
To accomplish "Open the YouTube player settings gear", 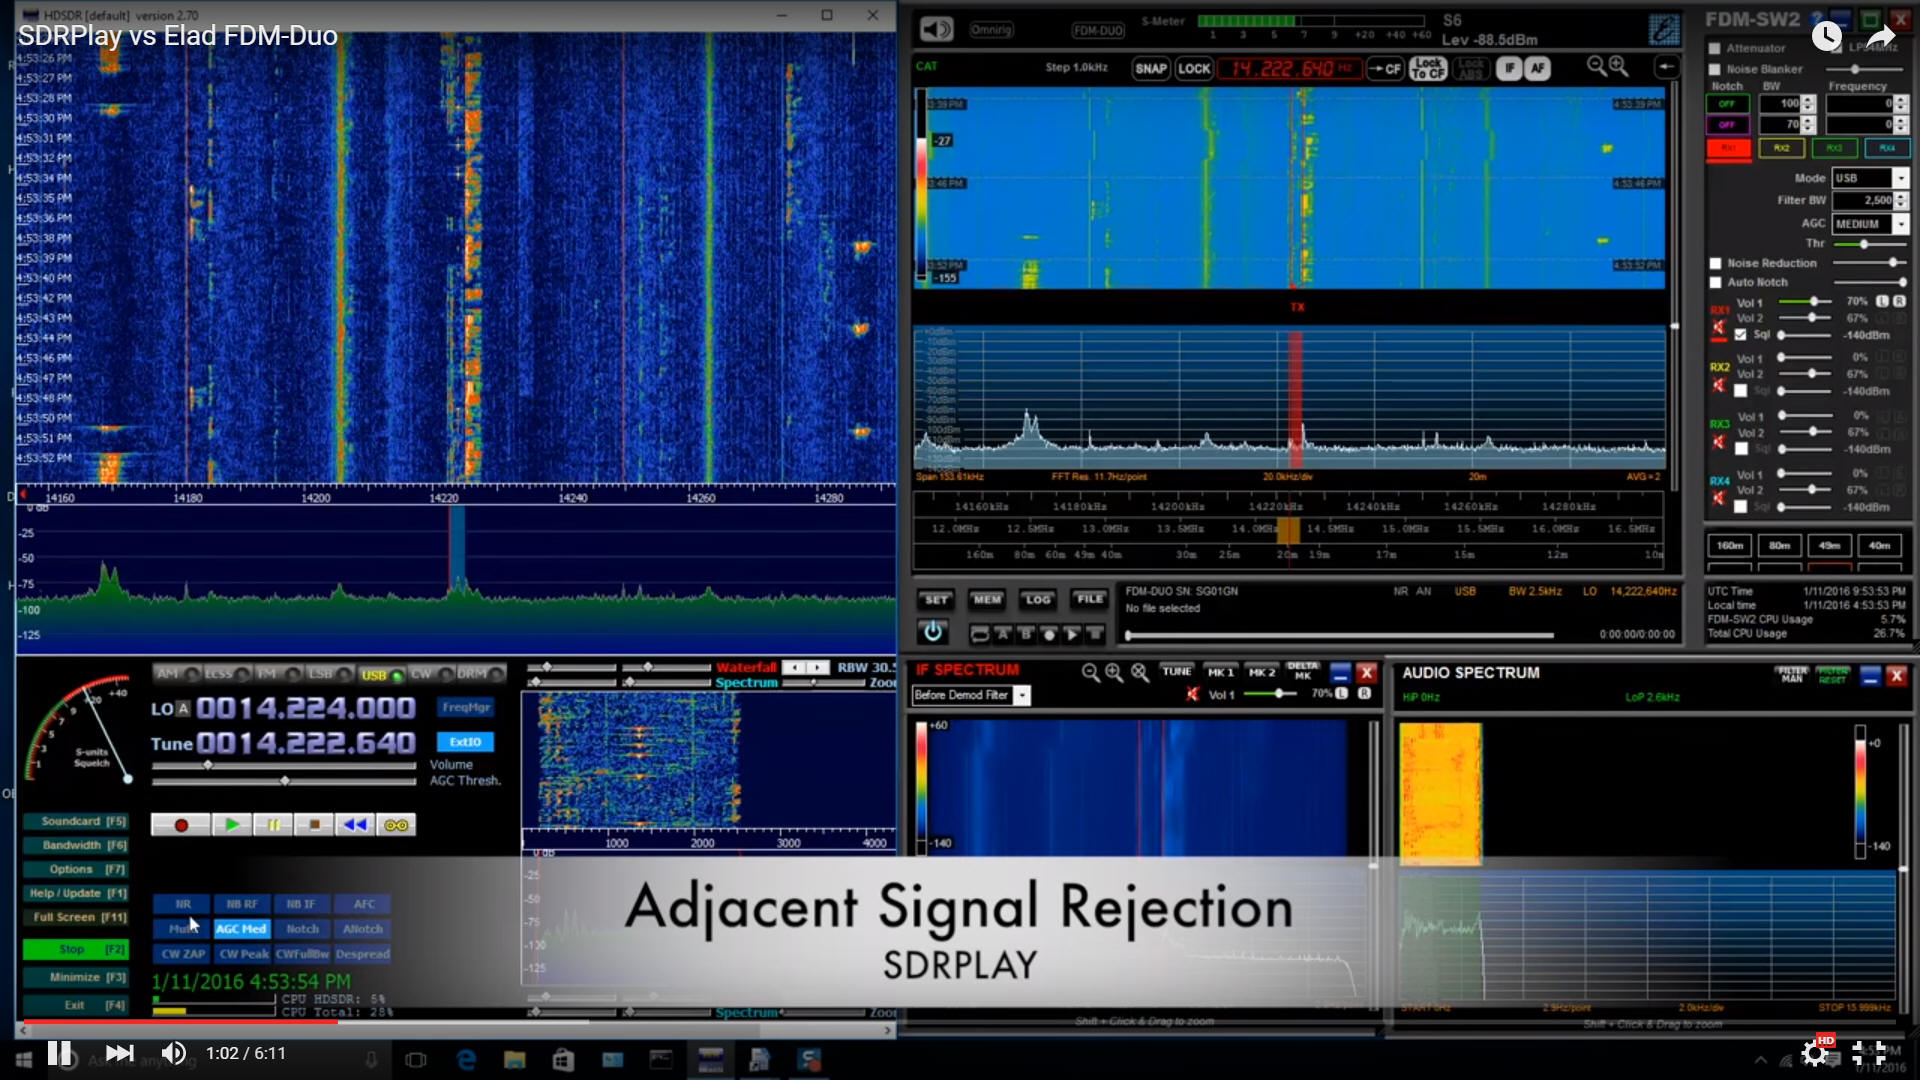I will coord(1815,1053).
